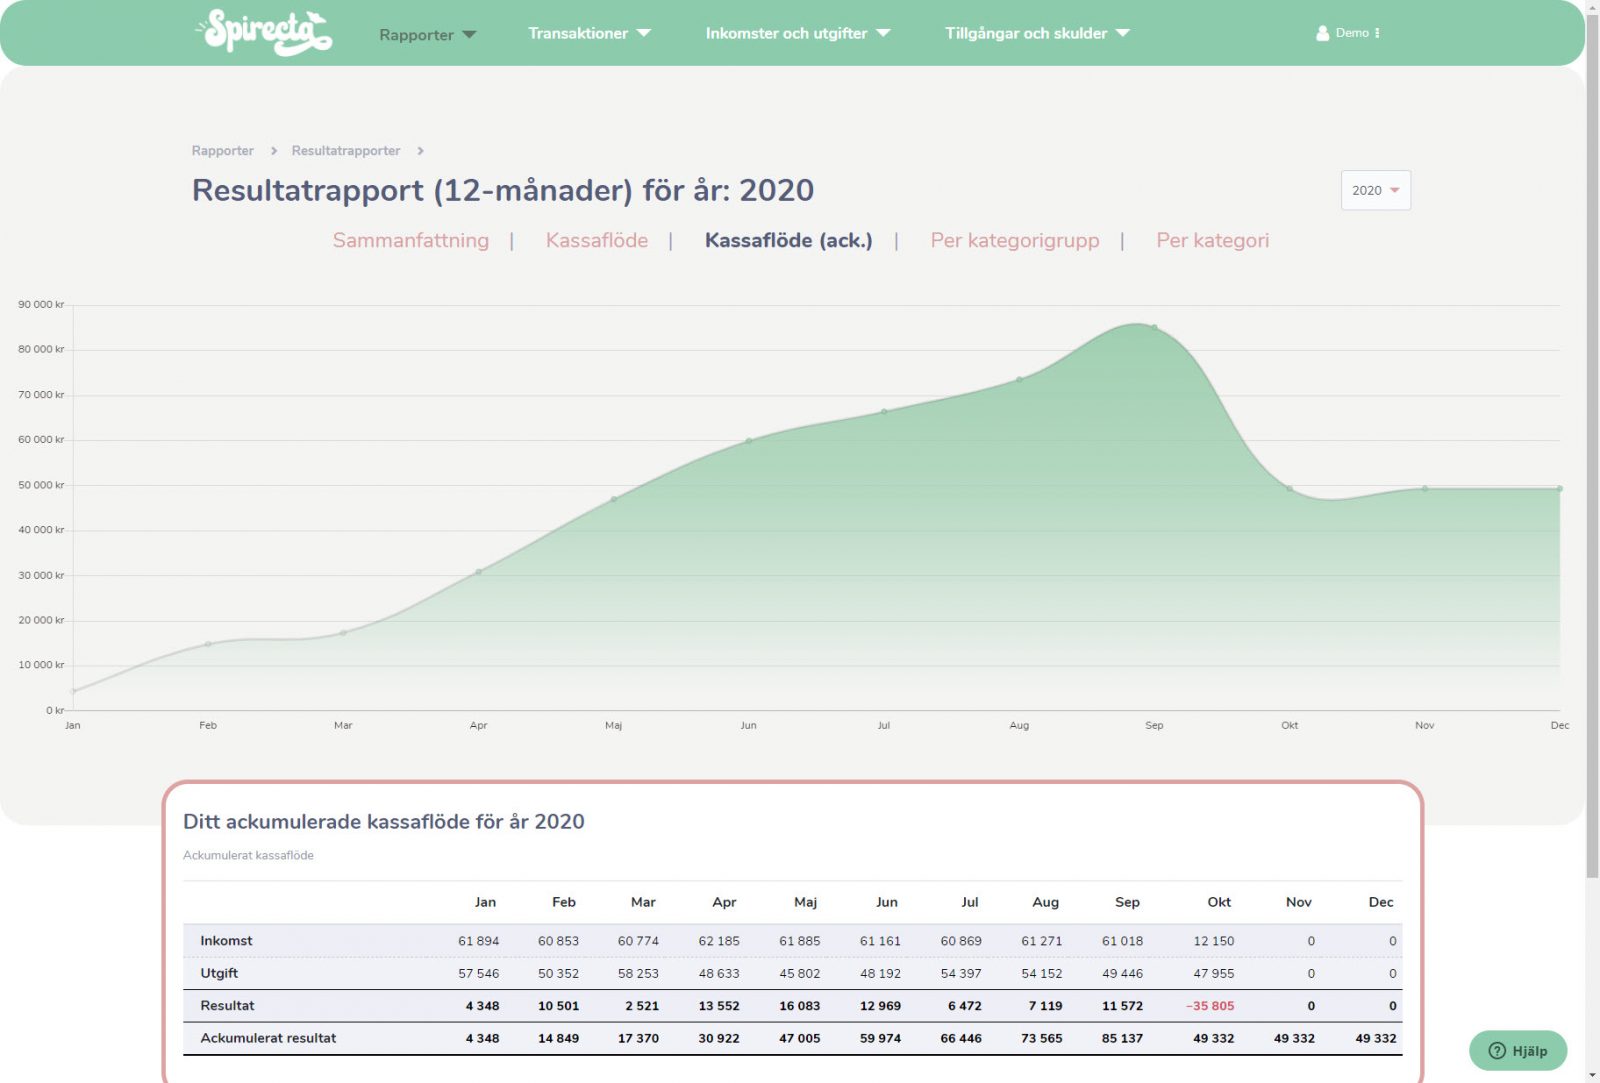Click the Resultatrapporter breadcrumb link
1600x1083 pixels.
[345, 150]
